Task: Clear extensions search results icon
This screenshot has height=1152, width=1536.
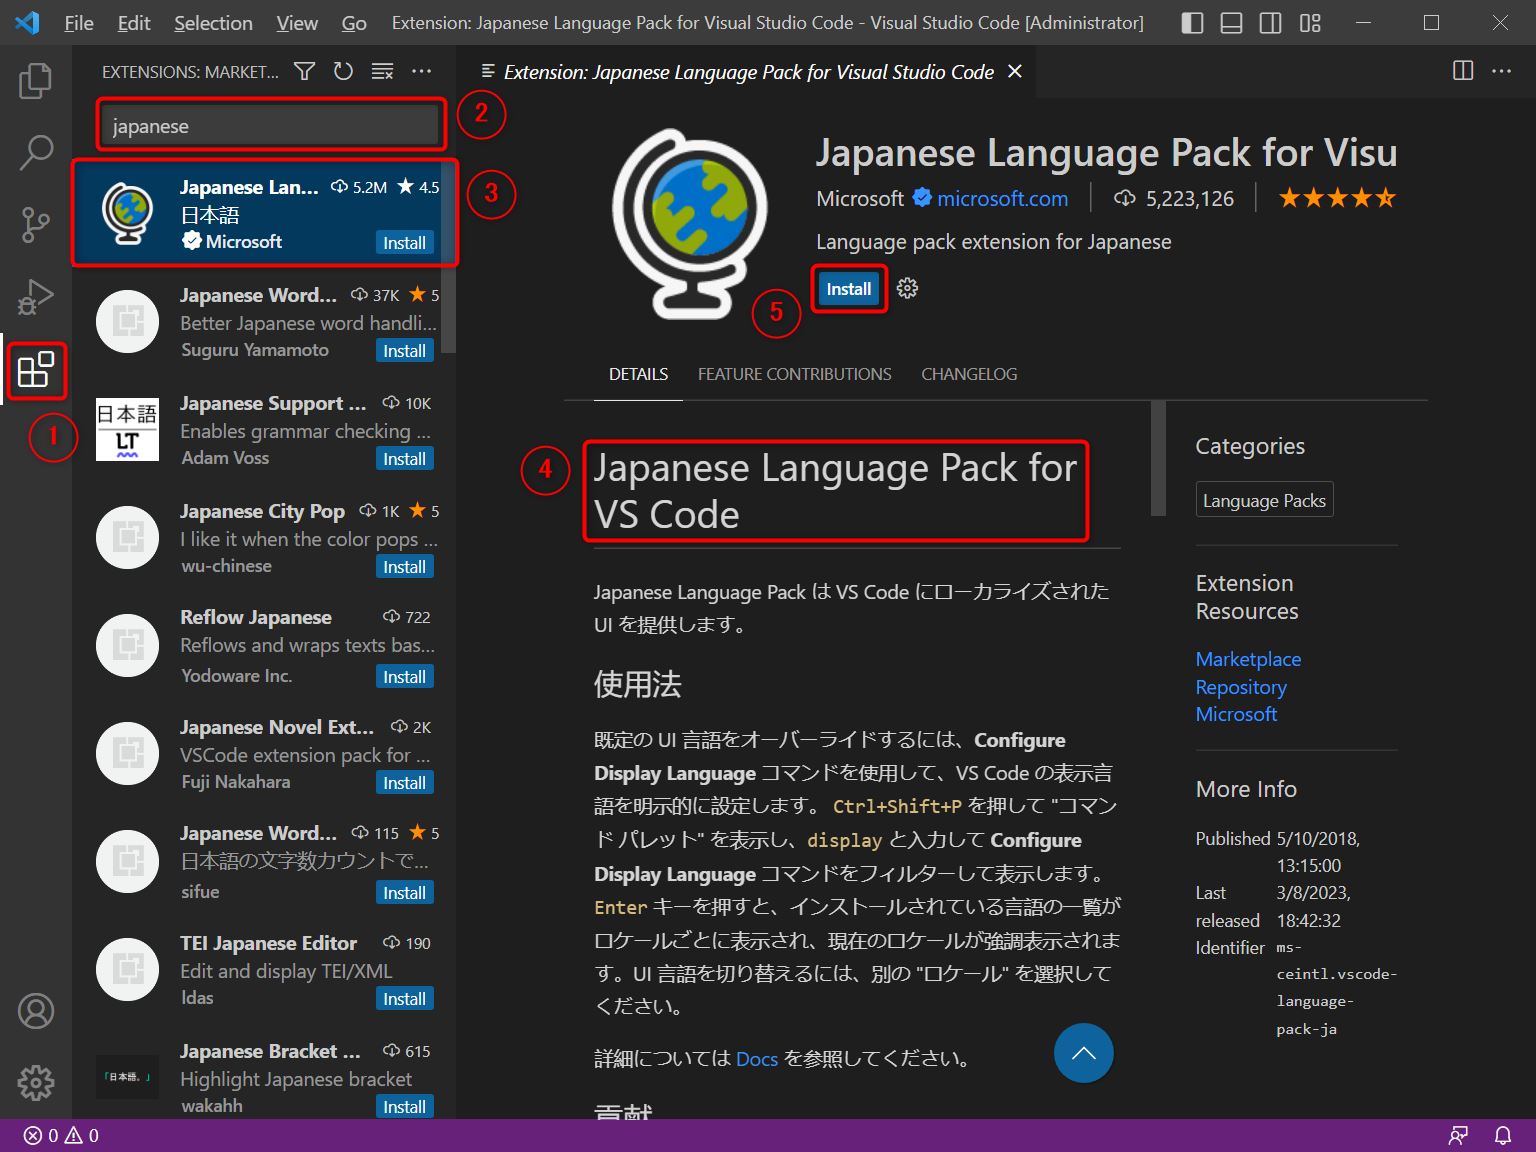Action: pos(382,71)
